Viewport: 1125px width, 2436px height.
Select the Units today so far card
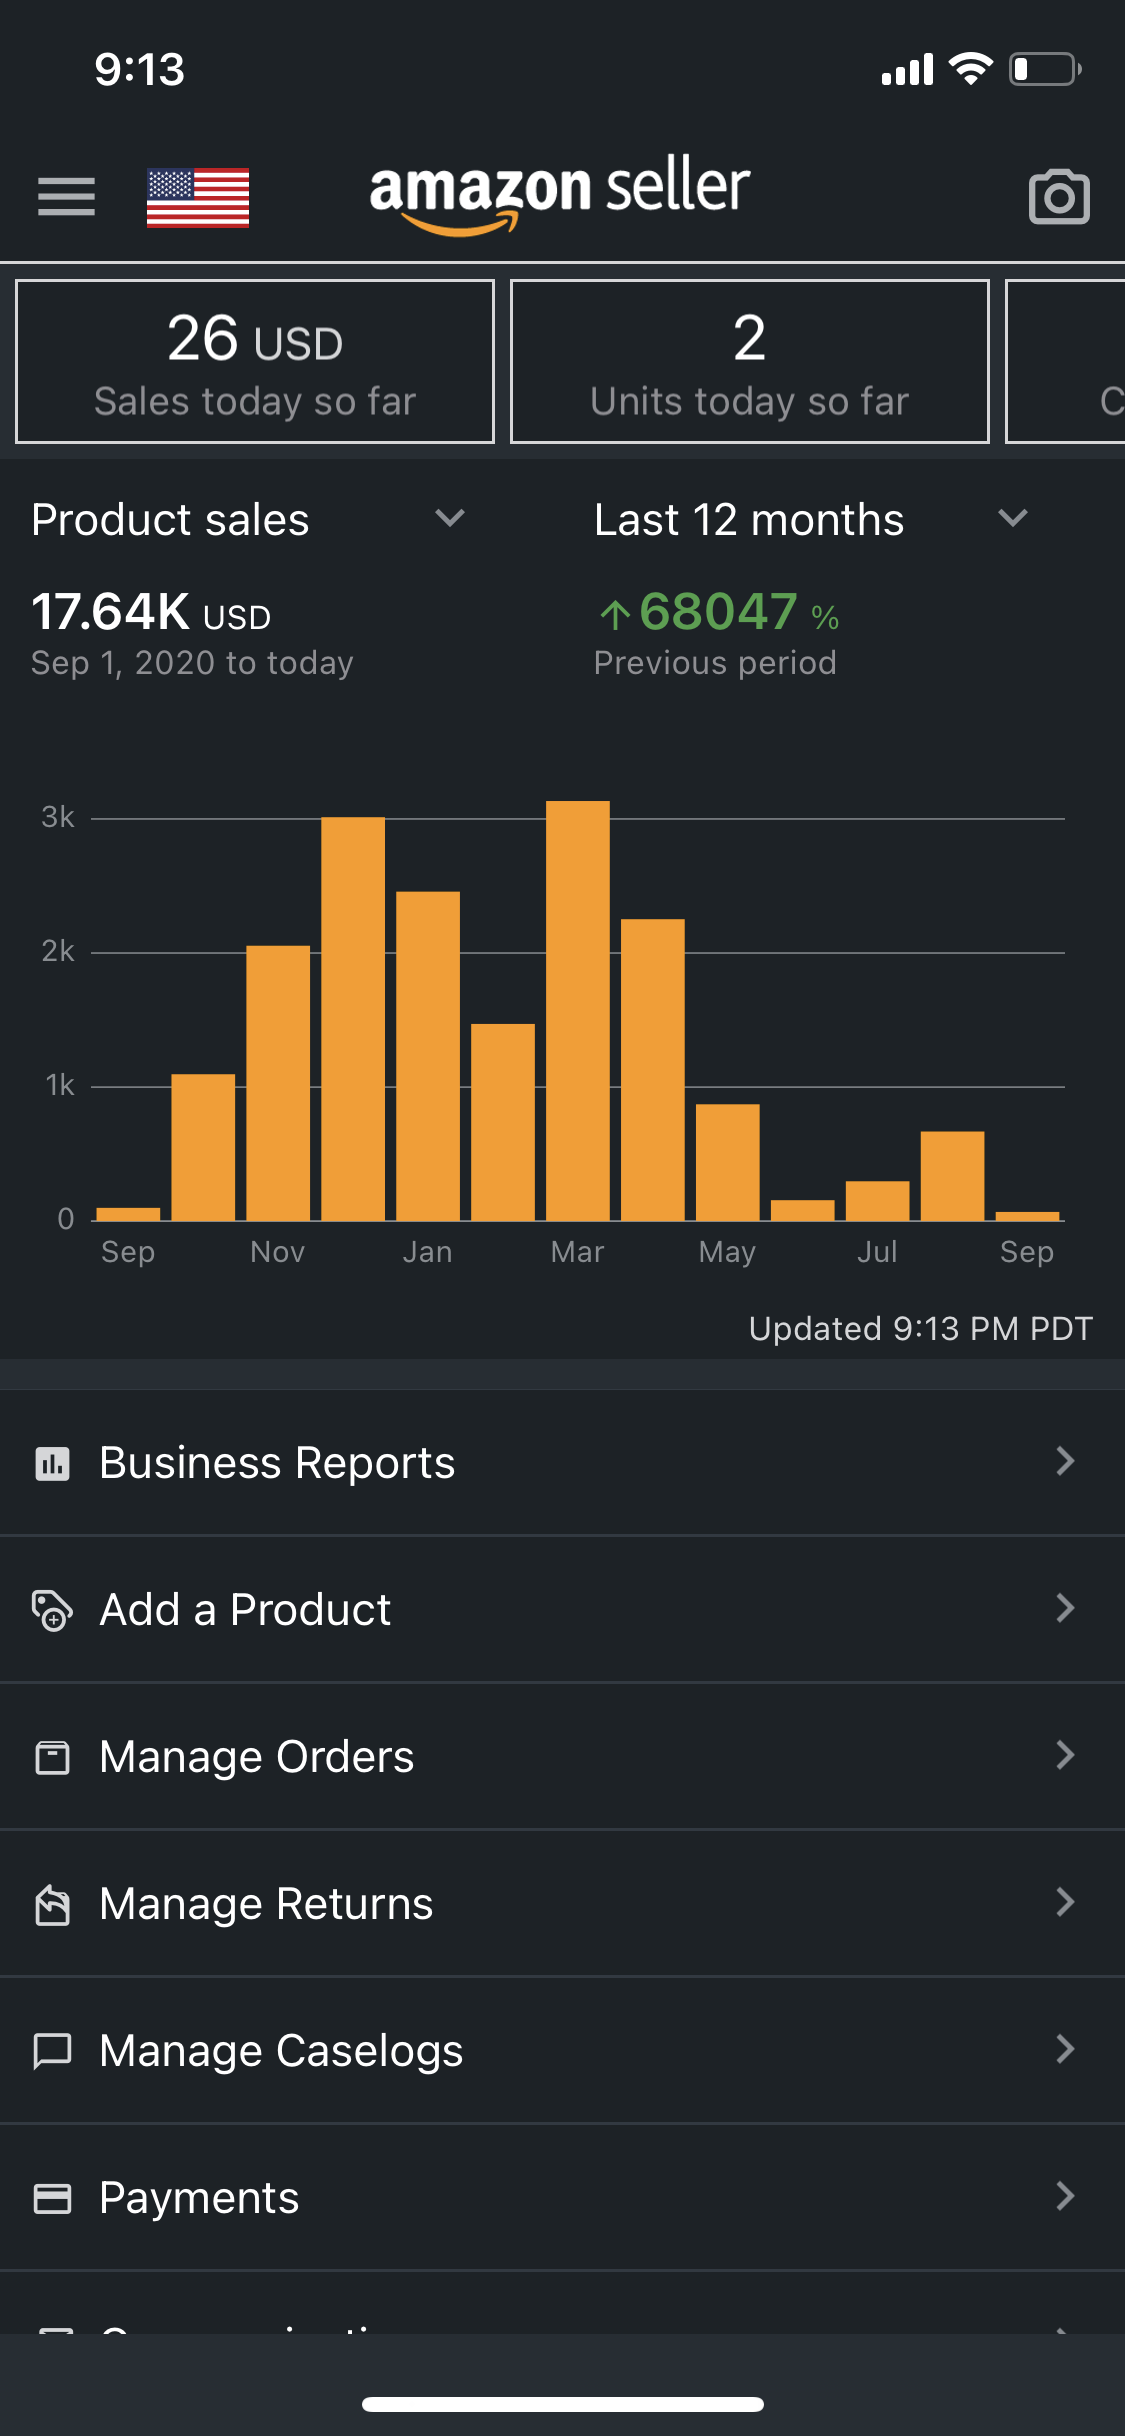[x=749, y=362]
